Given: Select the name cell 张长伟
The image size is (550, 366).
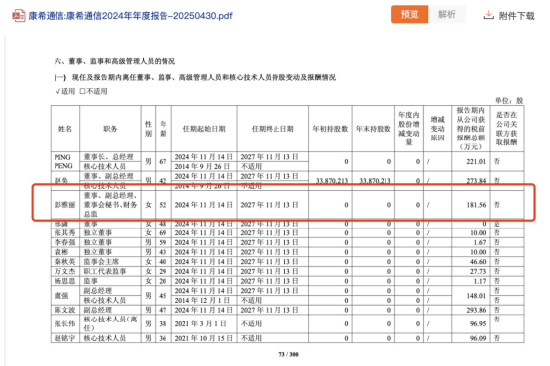Looking at the screenshot, I should pyautogui.click(x=65, y=324).
